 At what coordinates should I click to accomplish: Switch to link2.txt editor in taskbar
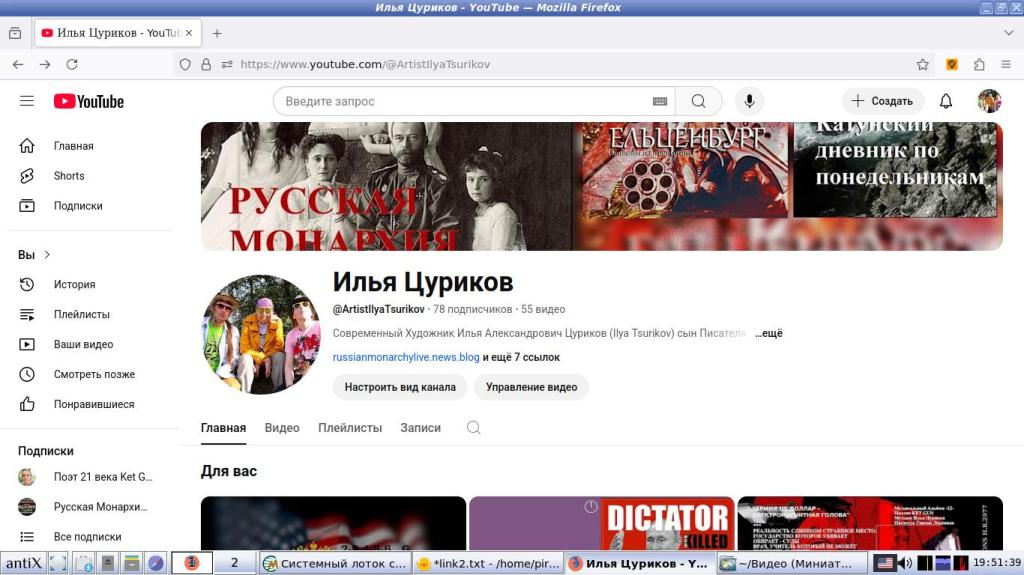[488, 563]
